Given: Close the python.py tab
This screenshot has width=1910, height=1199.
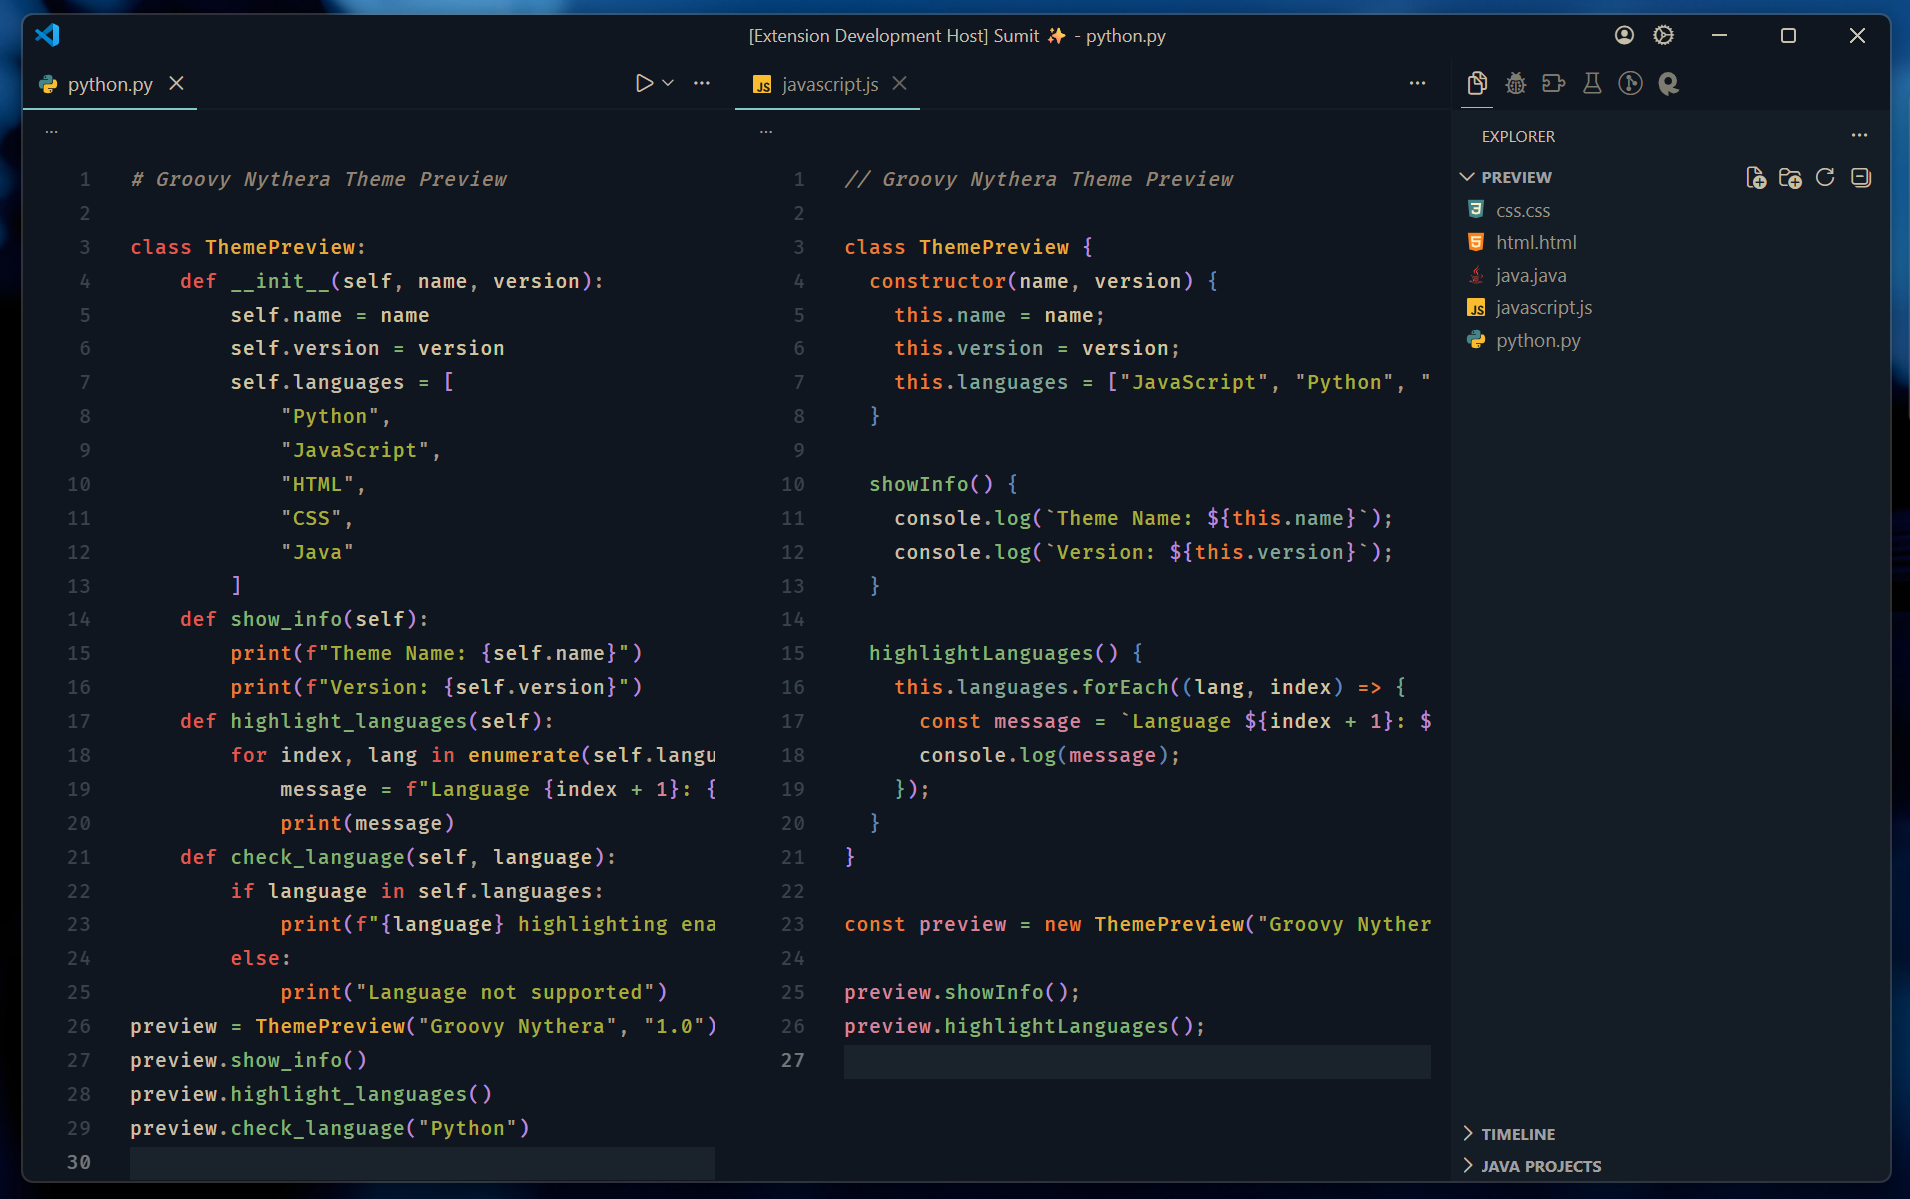Looking at the screenshot, I should click(176, 84).
